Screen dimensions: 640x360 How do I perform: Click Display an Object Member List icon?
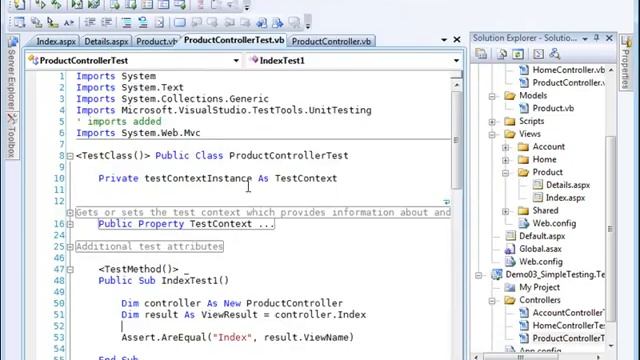tap(19, 22)
